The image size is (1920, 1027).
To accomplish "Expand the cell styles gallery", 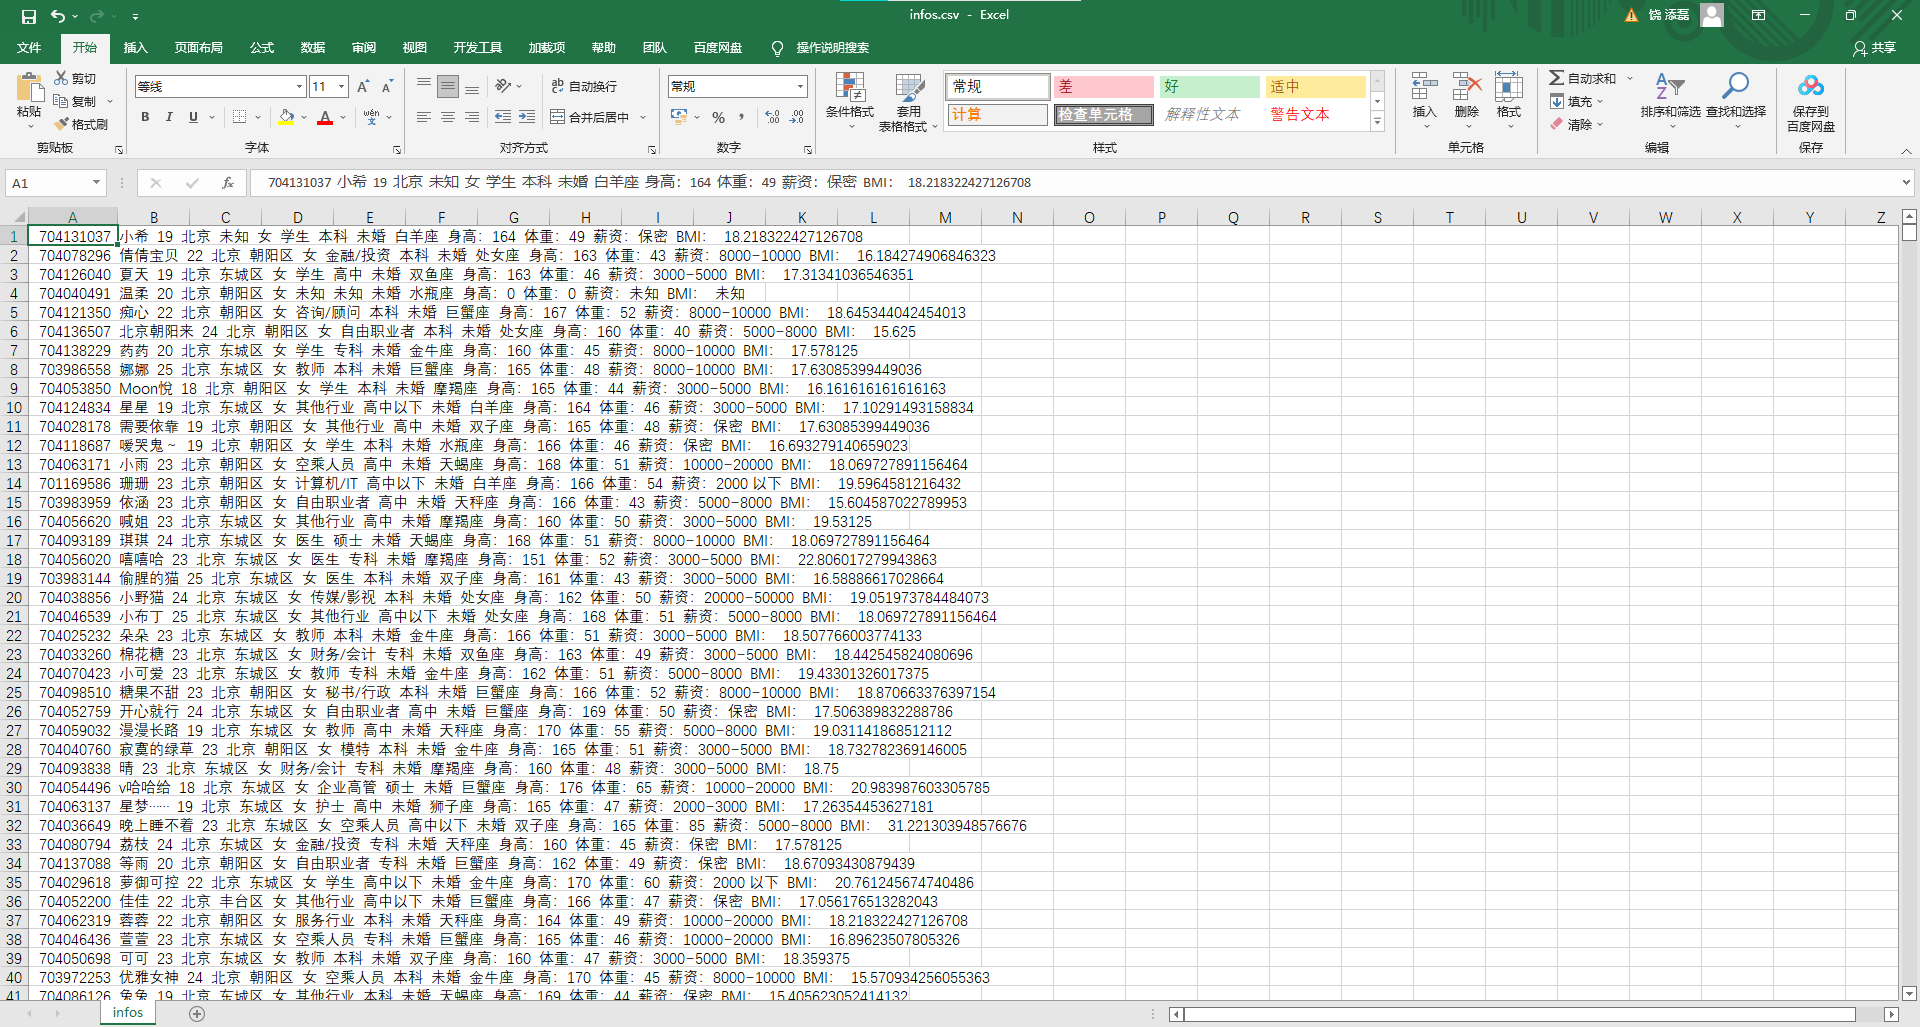I will pyautogui.click(x=1377, y=122).
